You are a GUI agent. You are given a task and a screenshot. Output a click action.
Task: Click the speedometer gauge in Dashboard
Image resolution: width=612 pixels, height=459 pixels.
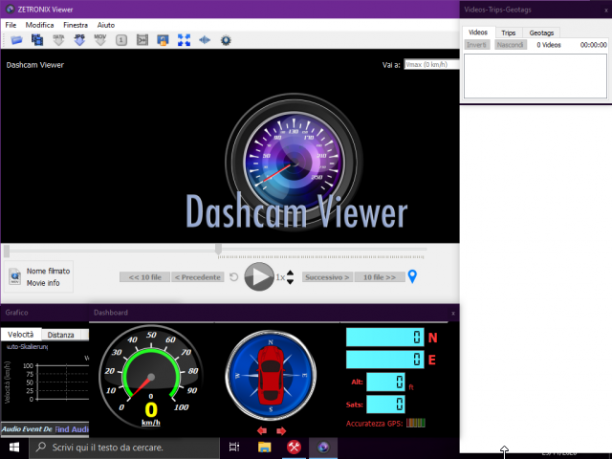[151, 377]
